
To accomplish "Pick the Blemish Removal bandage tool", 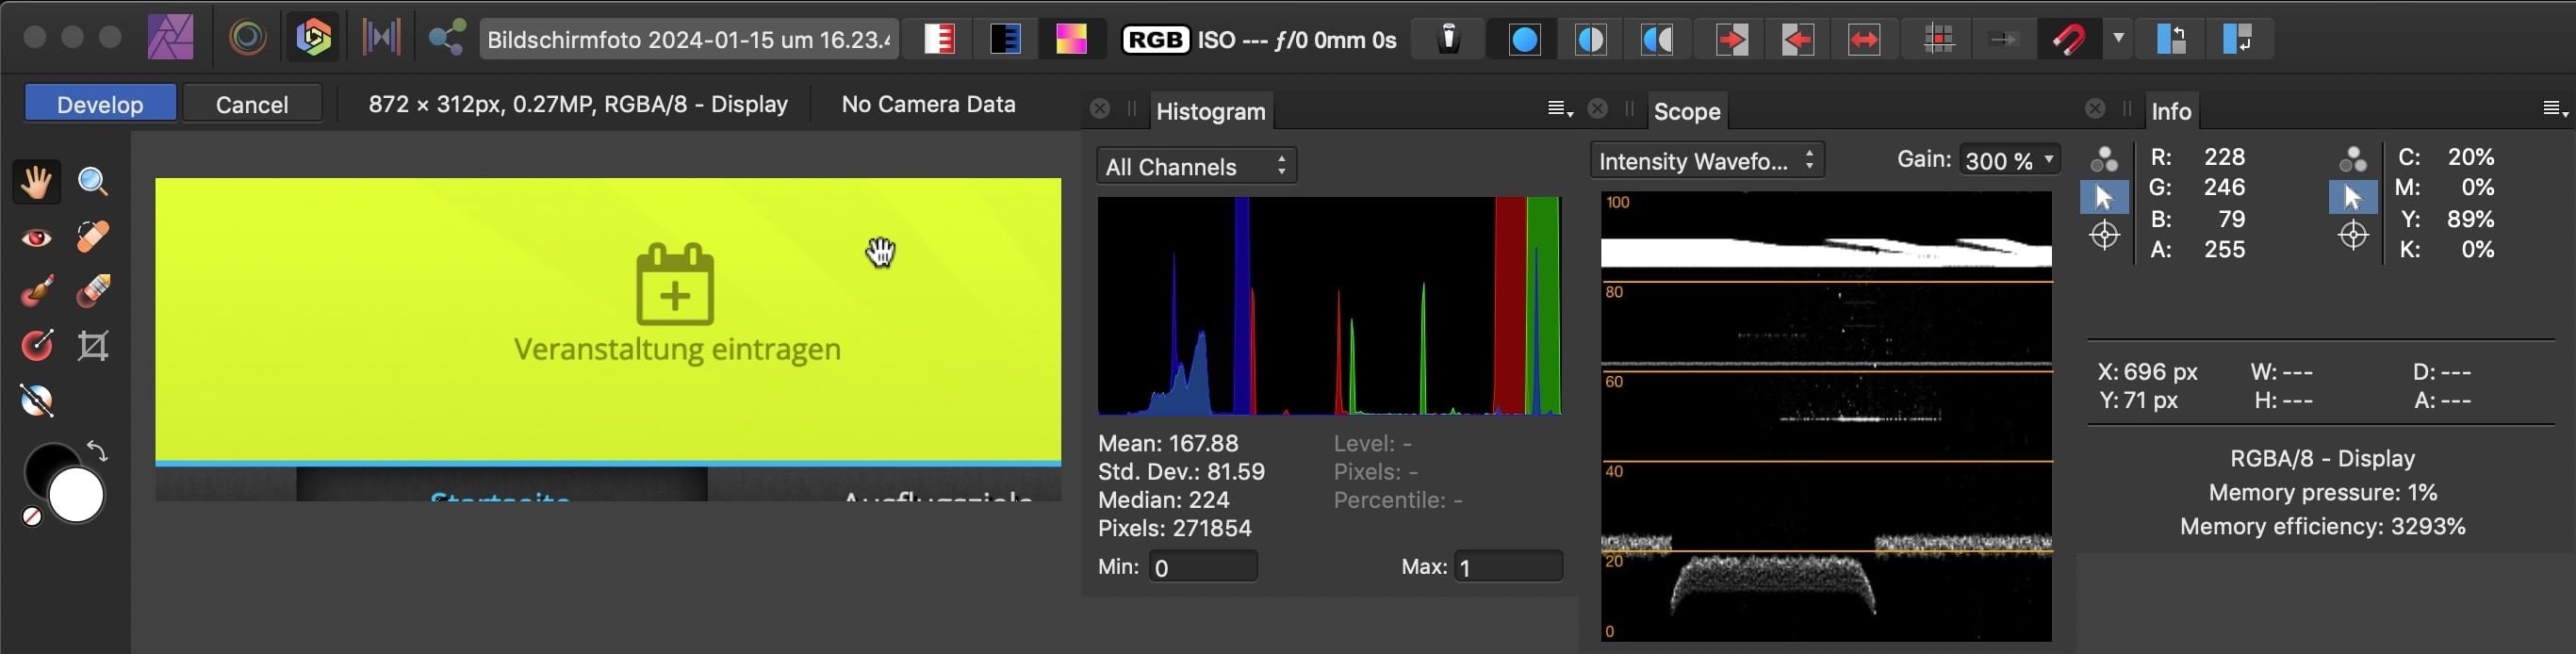I will [x=93, y=237].
